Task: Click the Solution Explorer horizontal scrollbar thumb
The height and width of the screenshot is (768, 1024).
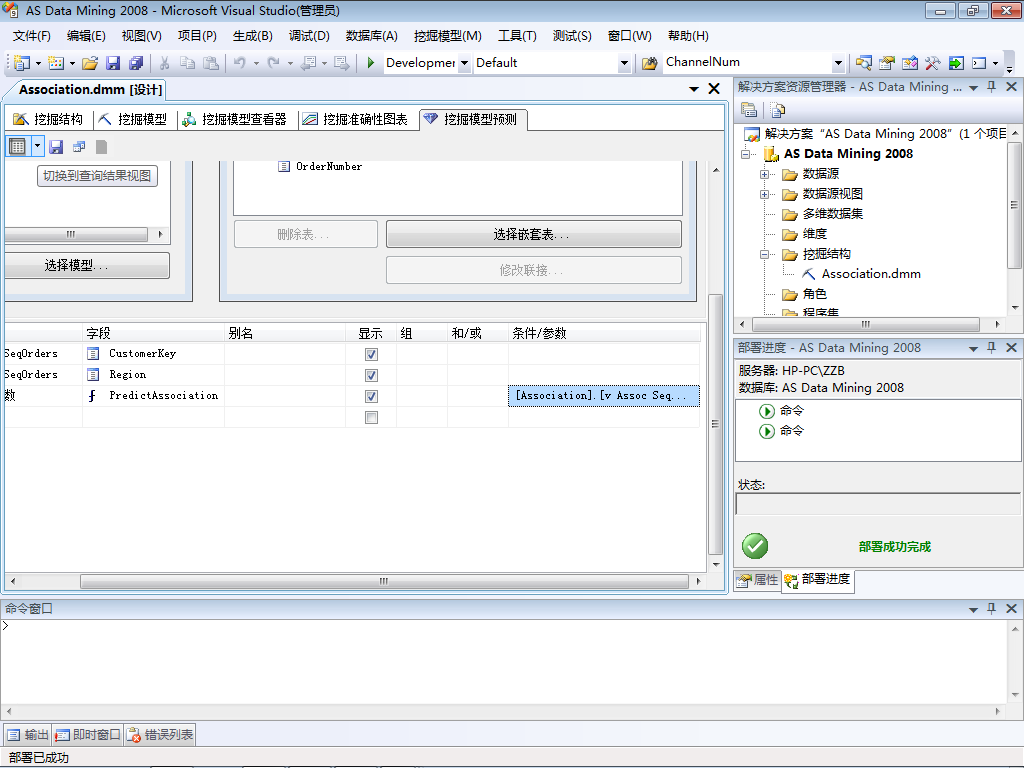Action: pos(865,324)
